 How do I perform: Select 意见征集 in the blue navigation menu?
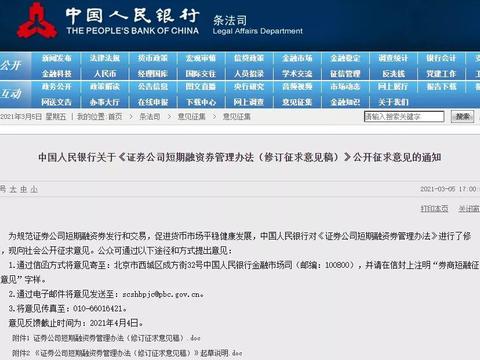[x=297, y=102]
